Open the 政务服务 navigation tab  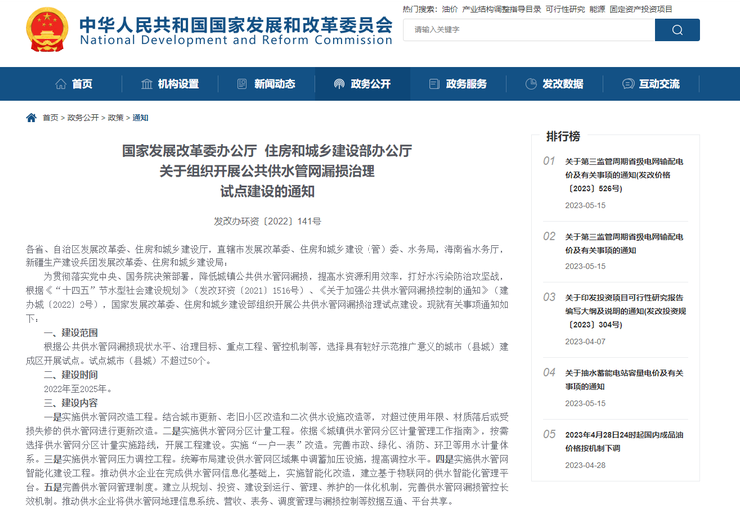[x=458, y=84]
